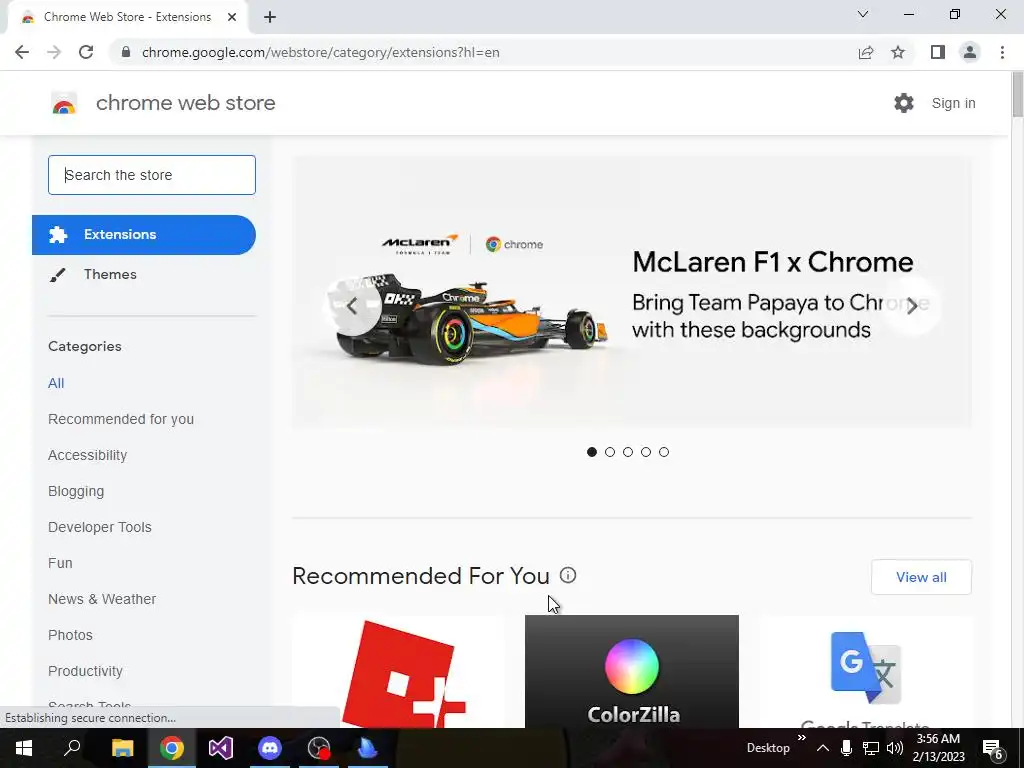Expand the Desktop toolbar chevron
This screenshot has width=1024, height=768.
(801, 738)
